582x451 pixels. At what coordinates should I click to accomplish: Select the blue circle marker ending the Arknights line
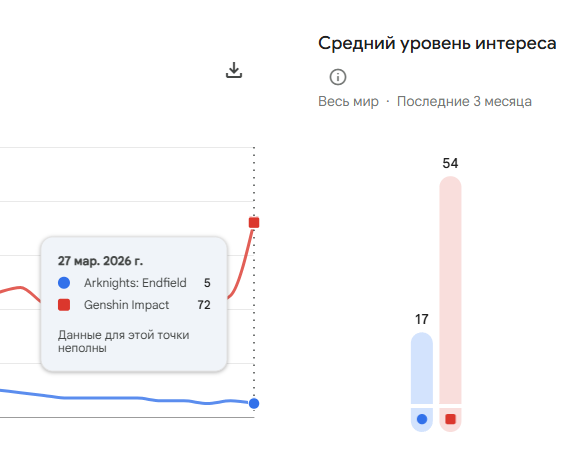pos(254,403)
